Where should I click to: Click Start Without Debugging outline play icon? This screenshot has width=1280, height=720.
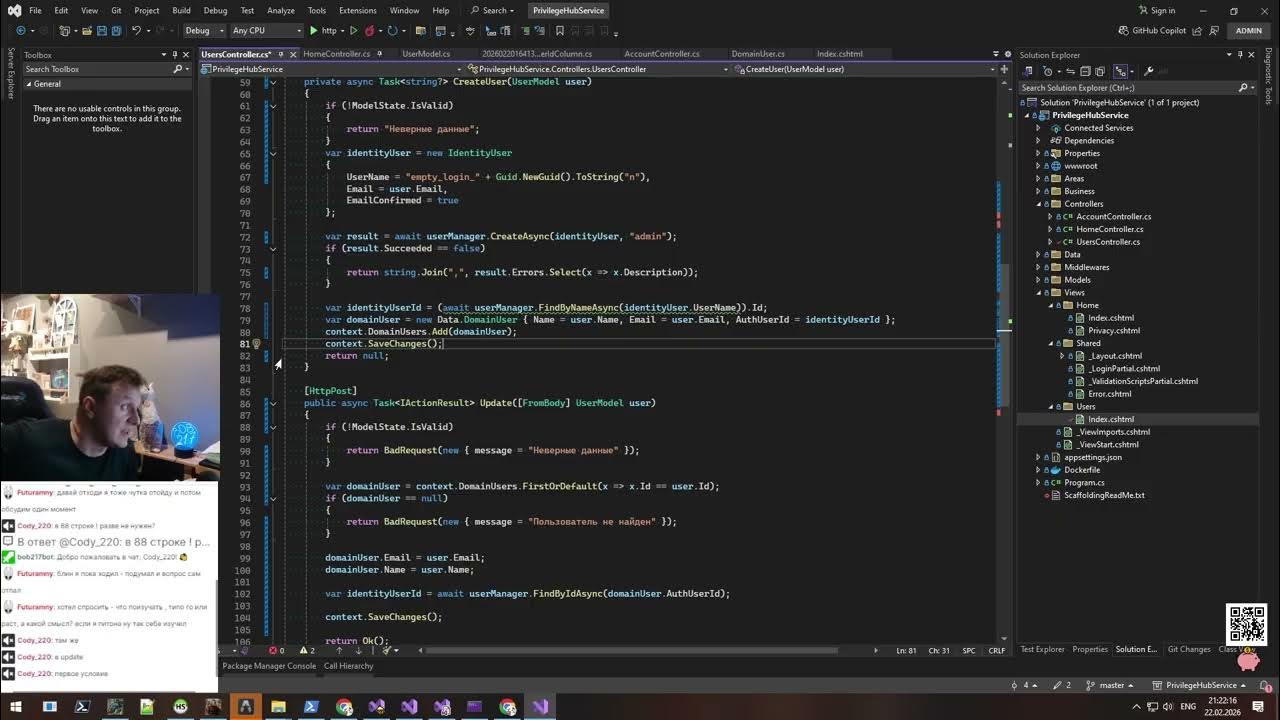(354, 30)
